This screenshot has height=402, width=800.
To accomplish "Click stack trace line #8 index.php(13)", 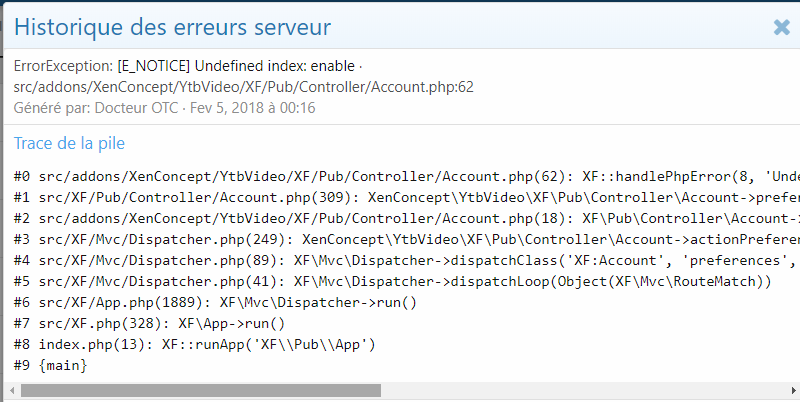I will pyautogui.click(x=195, y=345).
